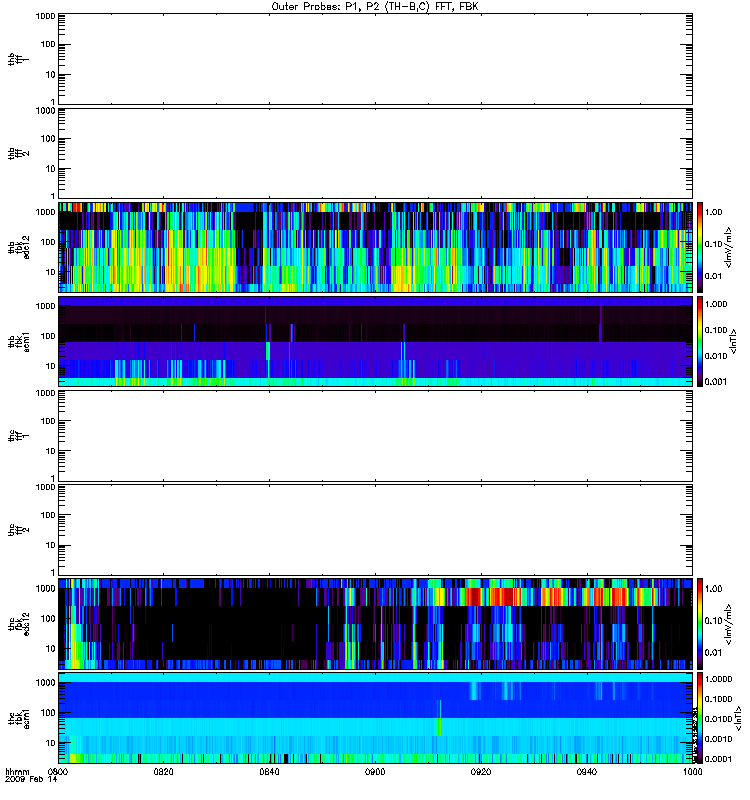Click the '0820' time axis label
Image resolution: width=750 pixels, height=800 pixels.
coord(163,771)
